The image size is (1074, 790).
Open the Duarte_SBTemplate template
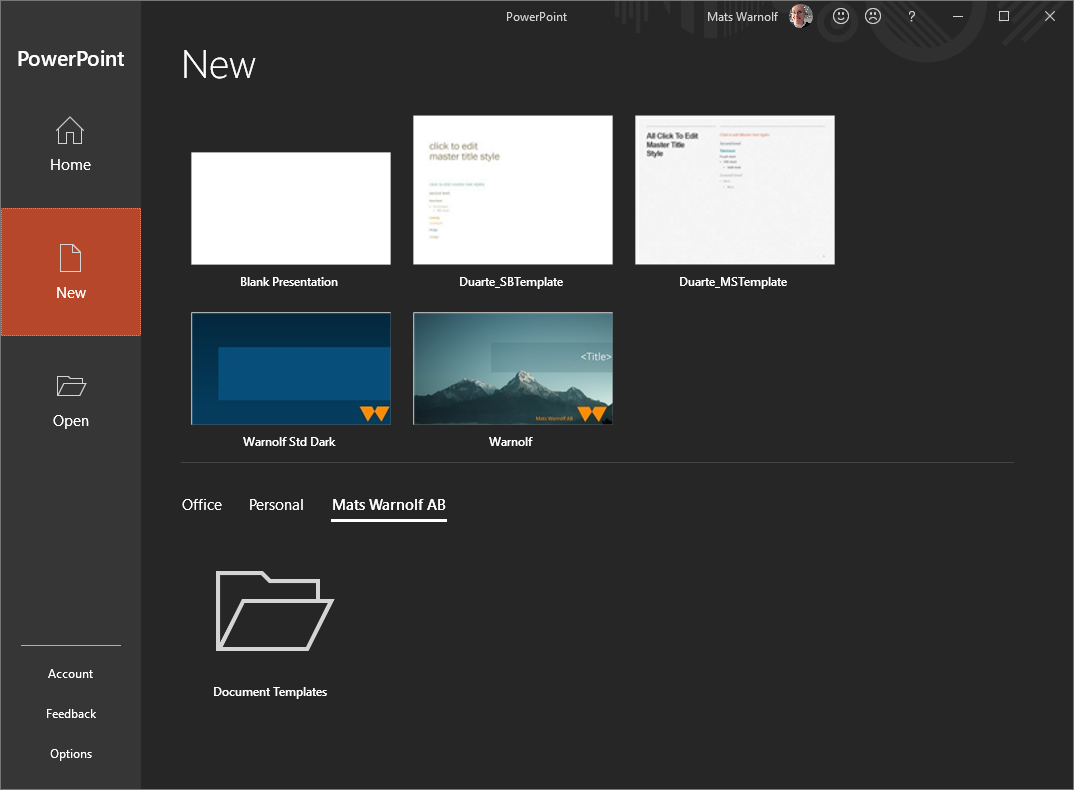pyautogui.click(x=512, y=189)
